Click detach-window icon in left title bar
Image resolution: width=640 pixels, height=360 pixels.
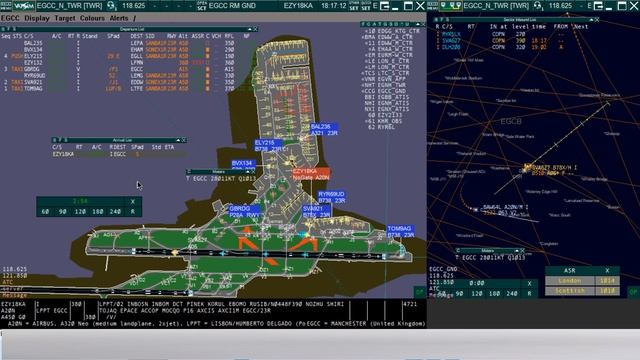click(x=384, y=6)
